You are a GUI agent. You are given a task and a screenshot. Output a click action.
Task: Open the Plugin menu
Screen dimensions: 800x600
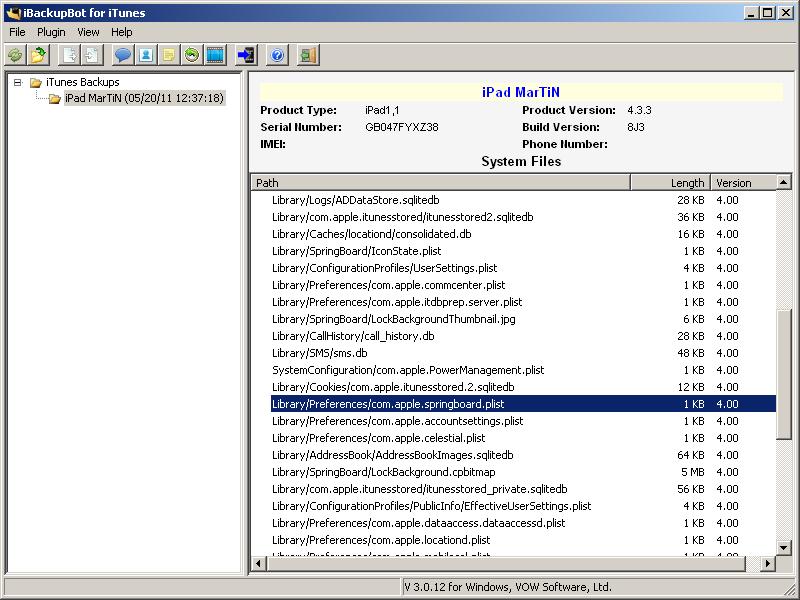(51, 32)
